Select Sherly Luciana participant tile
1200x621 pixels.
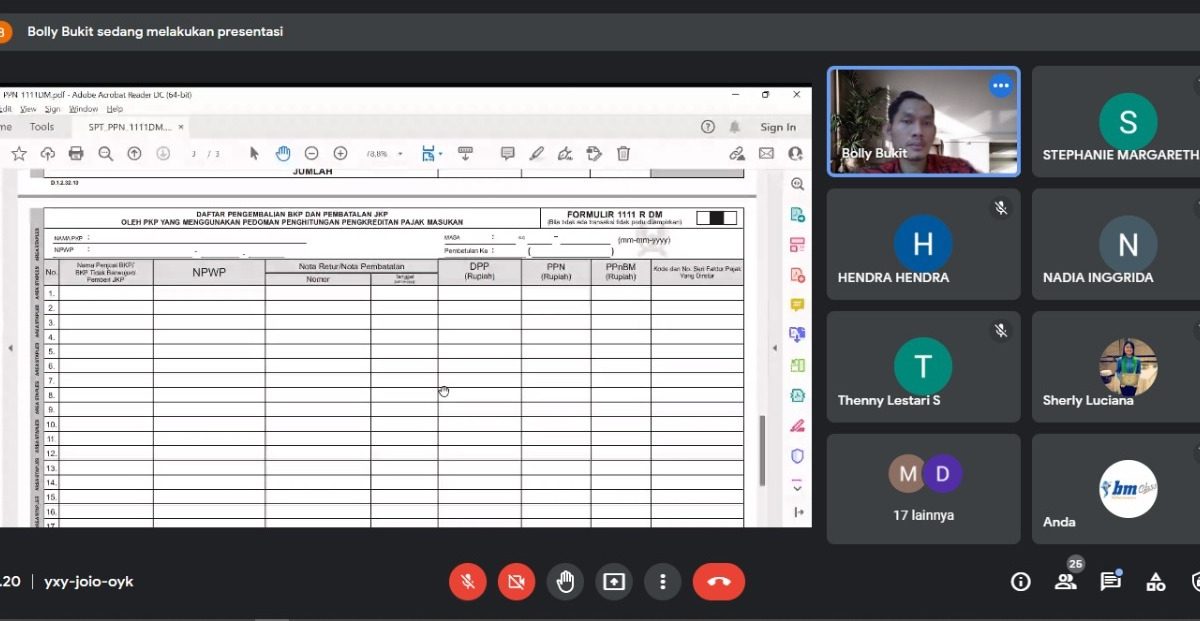click(1116, 367)
